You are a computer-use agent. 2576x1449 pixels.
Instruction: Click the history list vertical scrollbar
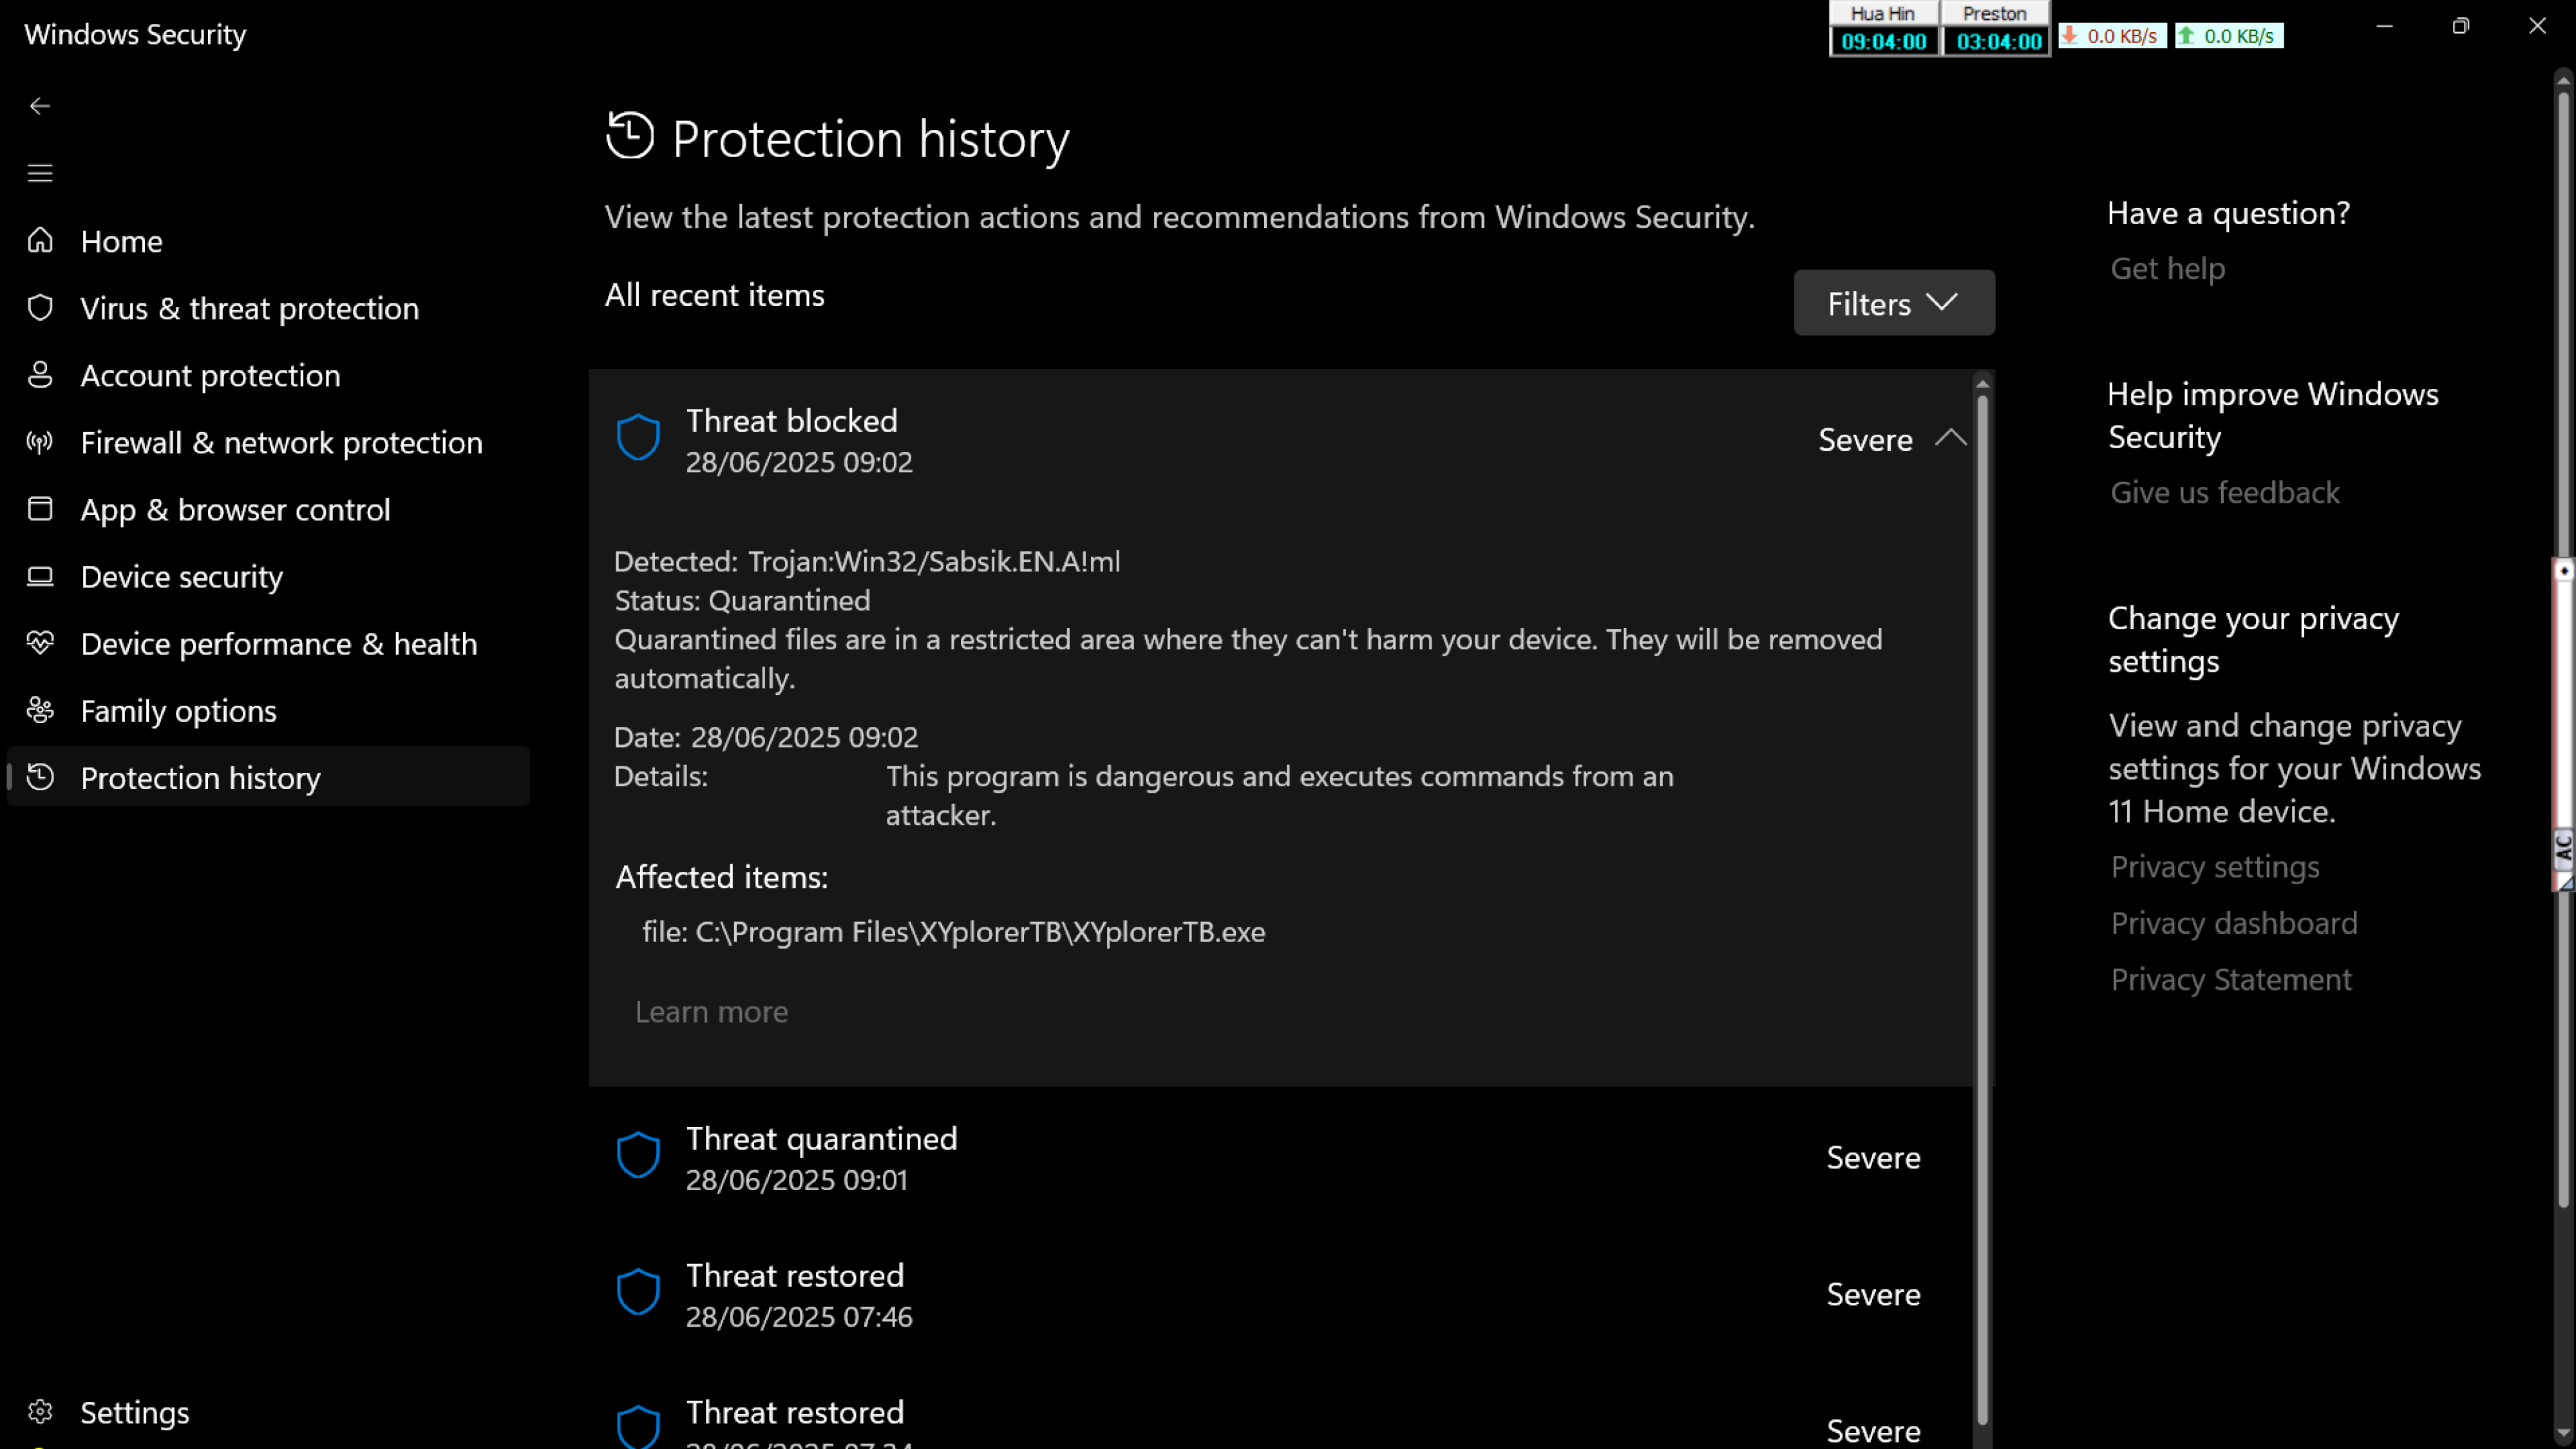click(x=1982, y=900)
